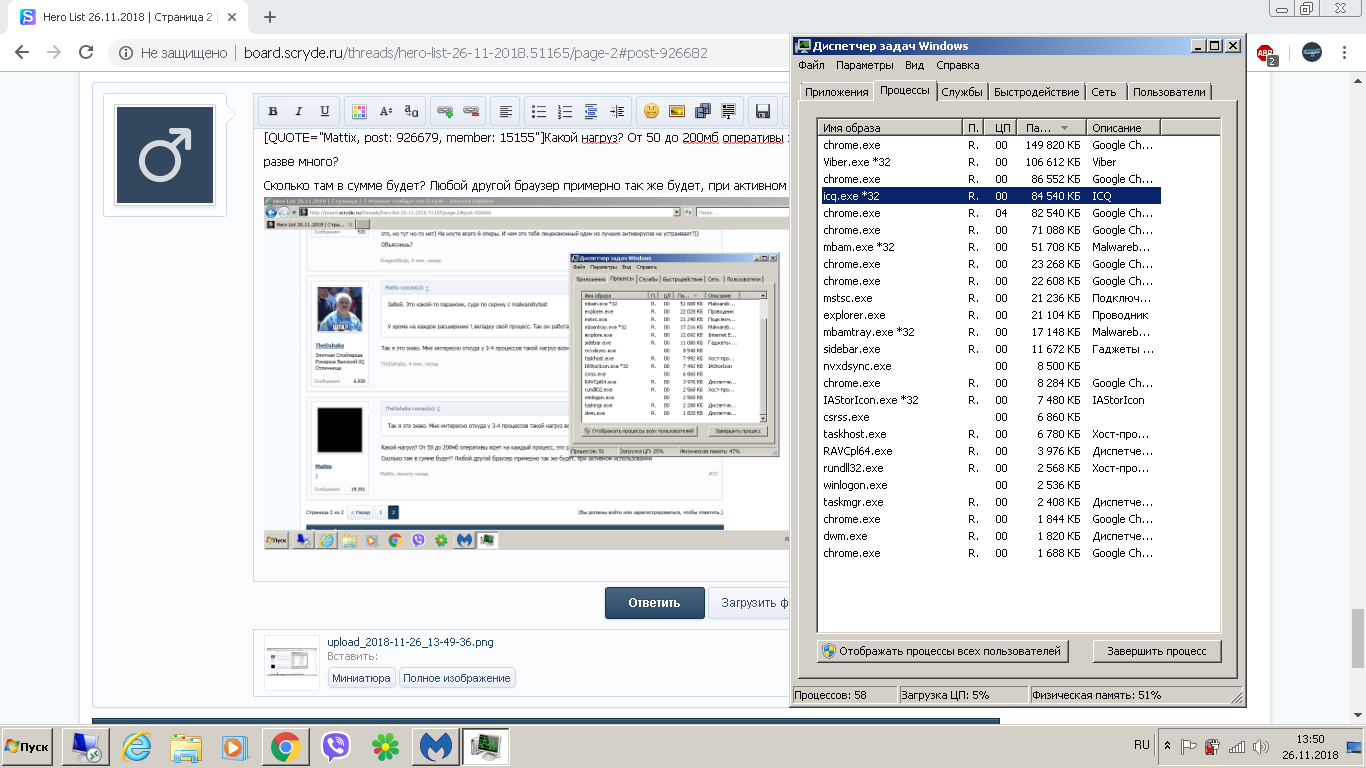This screenshot has height=768, width=1366.
Task: Click the insert image icon in editor
Action: pyautogui.click(x=677, y=111)
